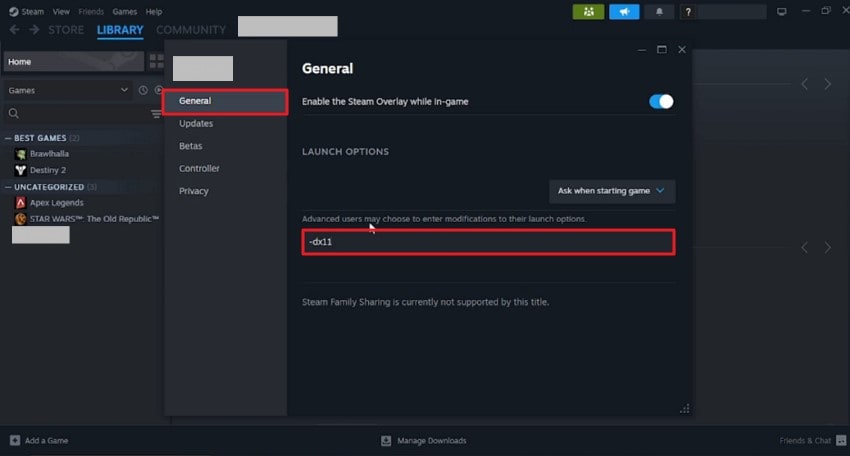Select STAR WARS: The Old Republic
The width and height of the screenshot is (850, 456).
(94, 219)
